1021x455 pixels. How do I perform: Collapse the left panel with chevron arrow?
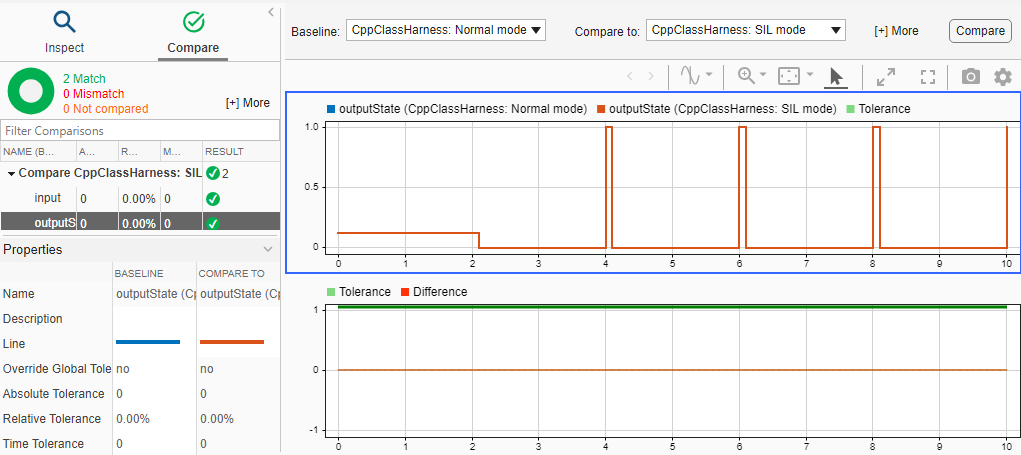pos(271,12)
